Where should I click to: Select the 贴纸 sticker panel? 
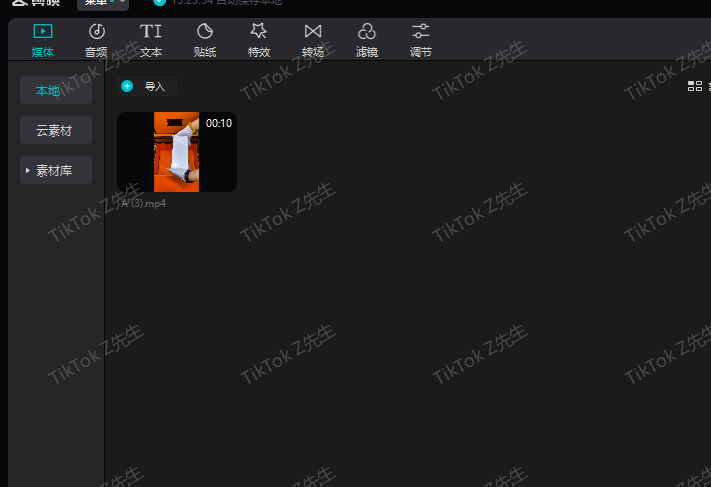click(205, 40)
